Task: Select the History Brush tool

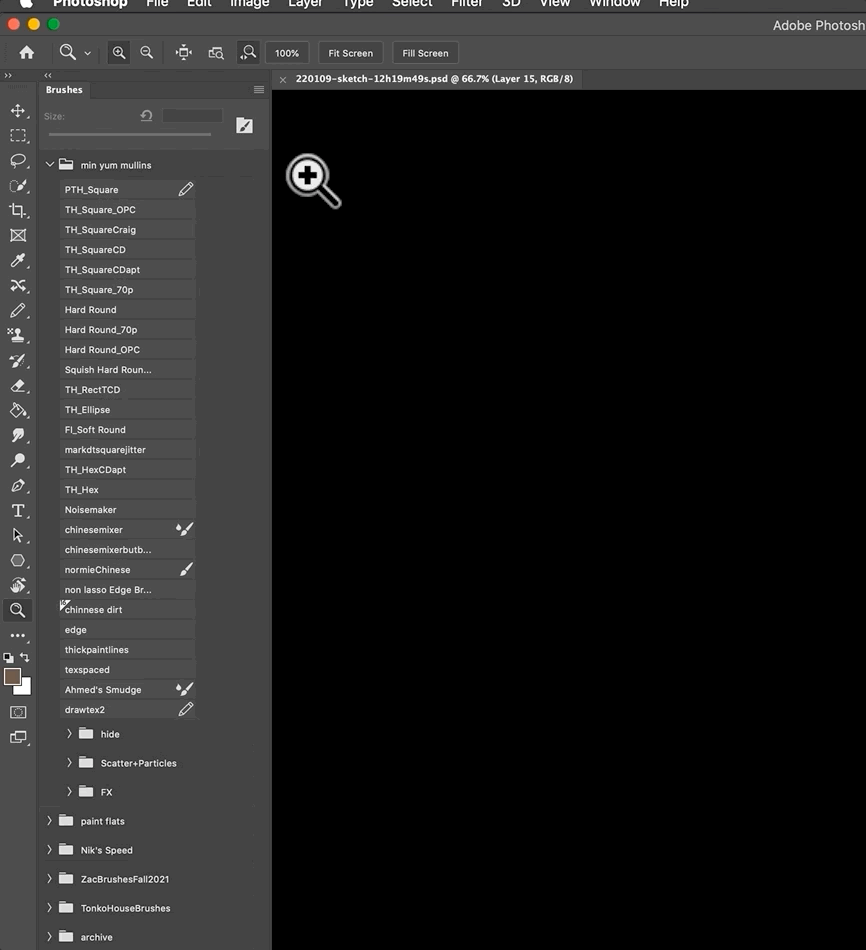Action: (x=18, y=360)
